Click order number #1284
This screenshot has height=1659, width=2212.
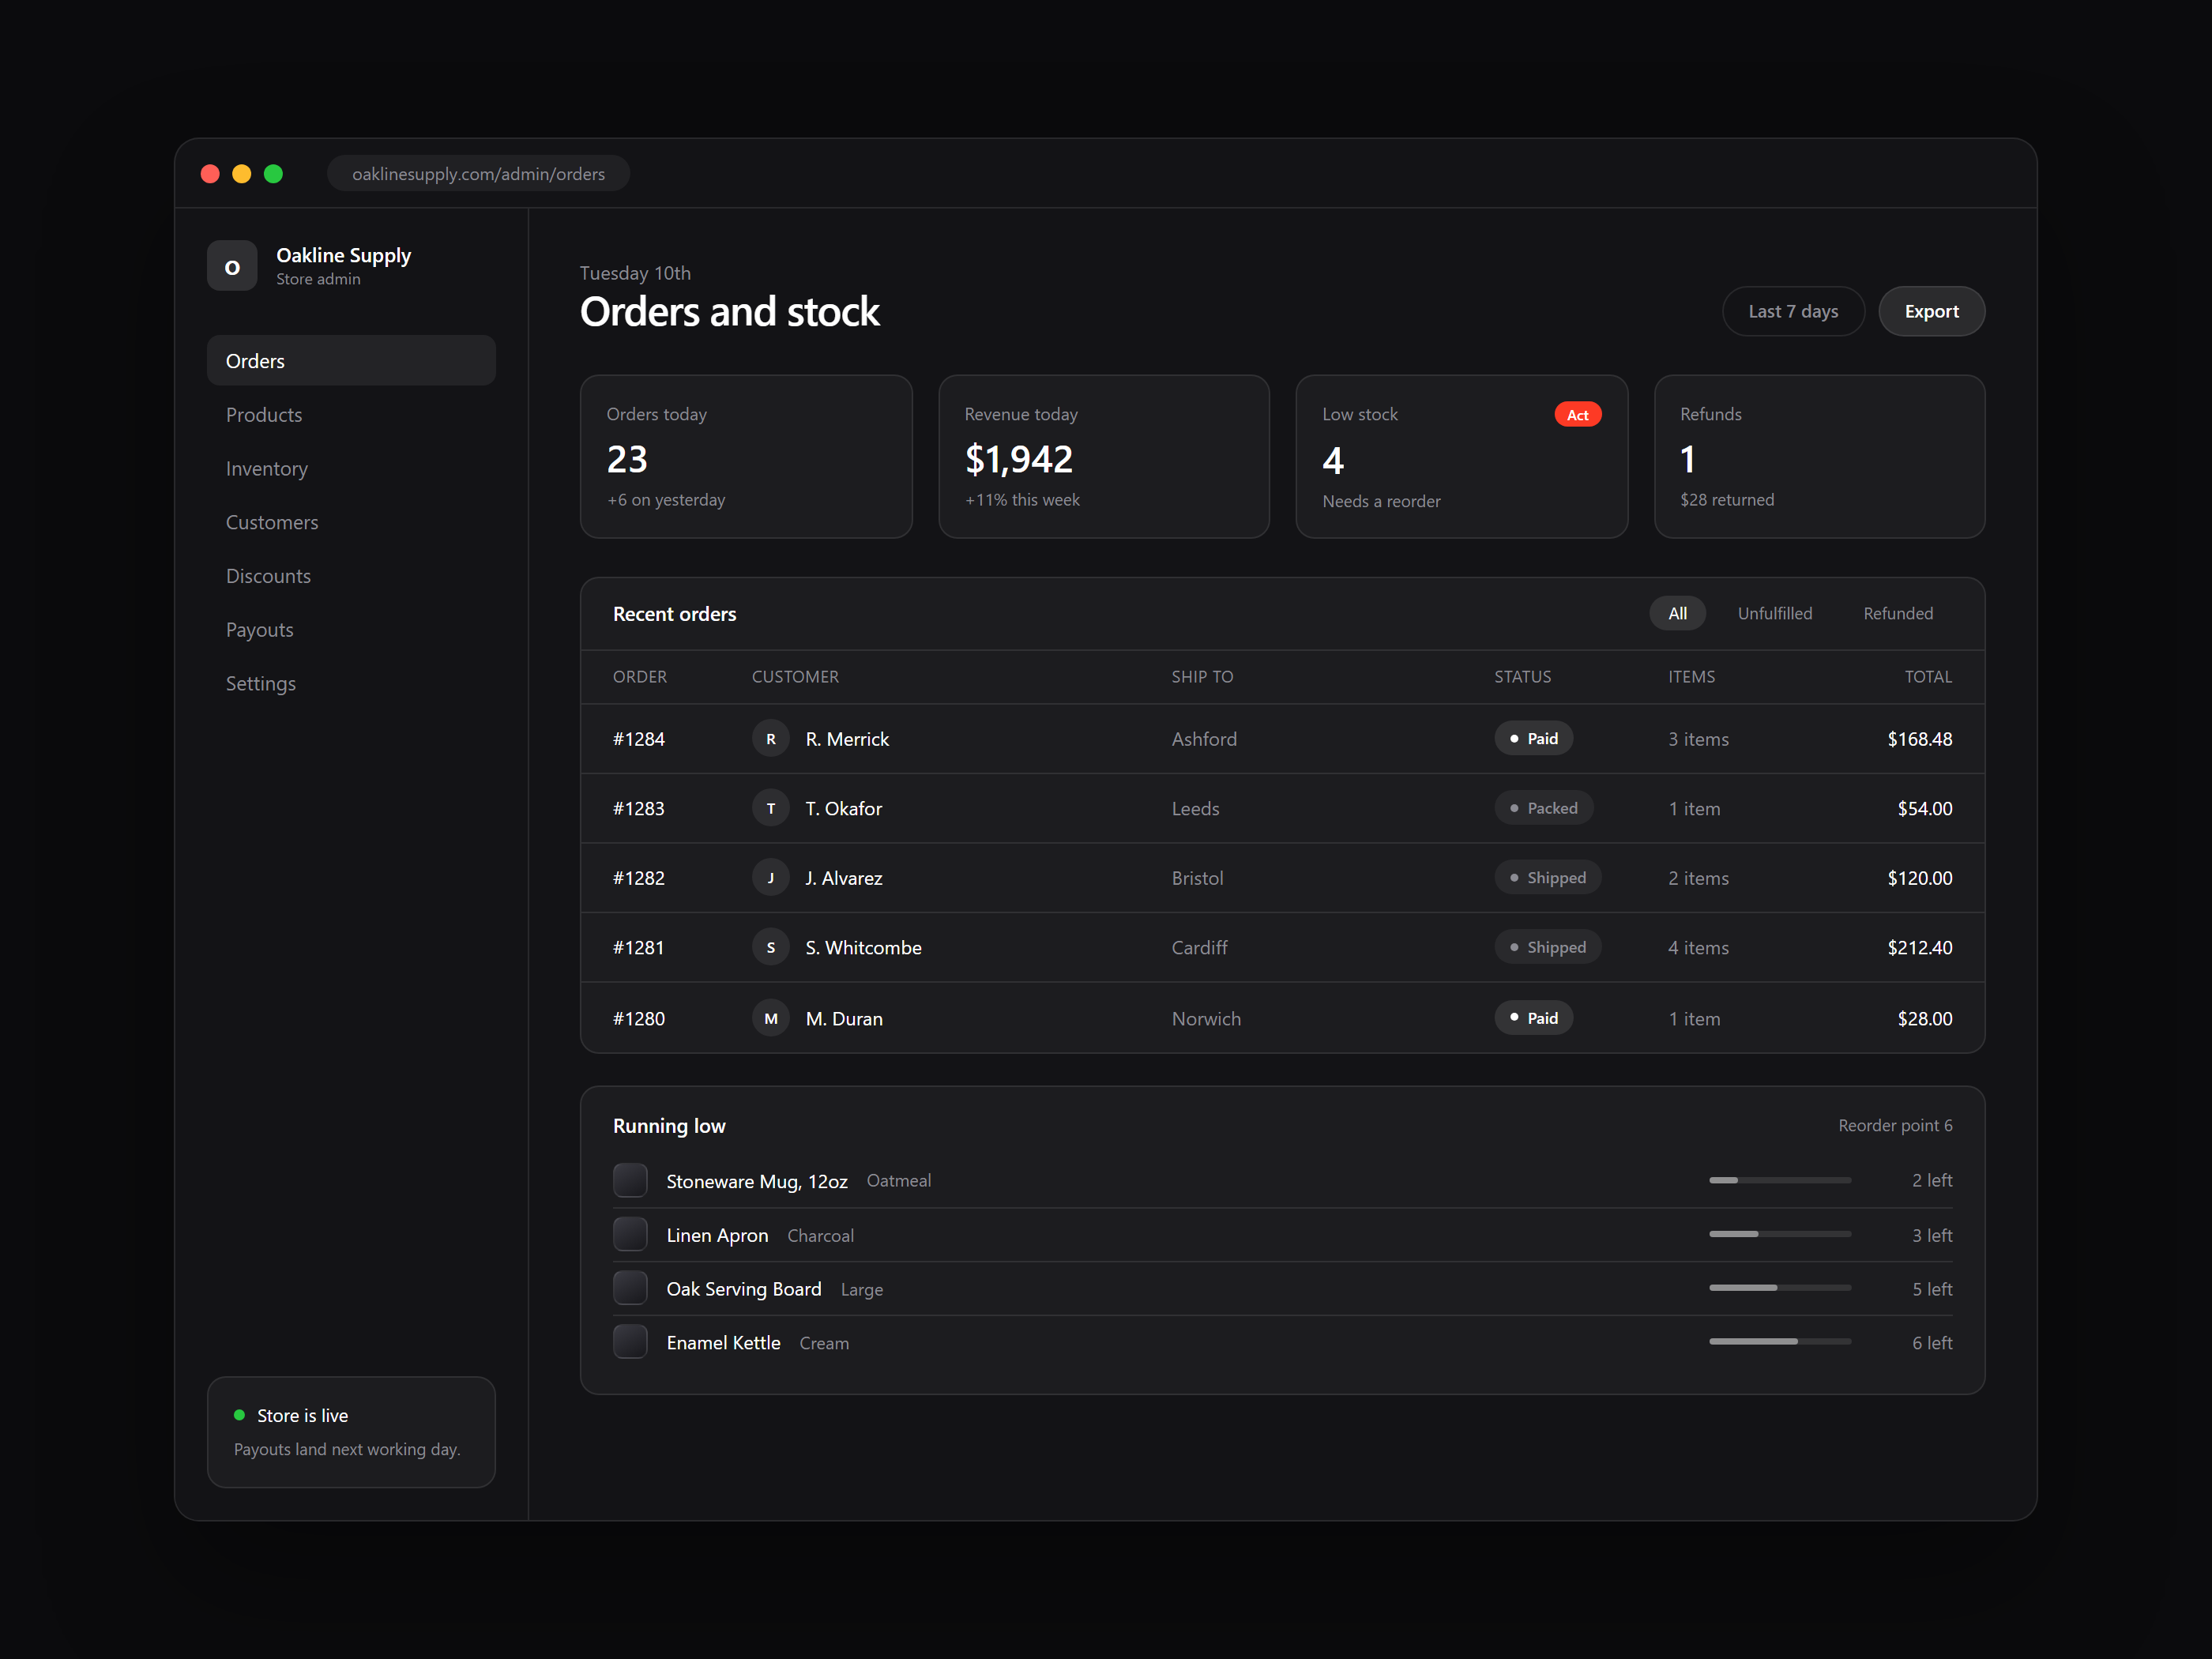(638, 739)
